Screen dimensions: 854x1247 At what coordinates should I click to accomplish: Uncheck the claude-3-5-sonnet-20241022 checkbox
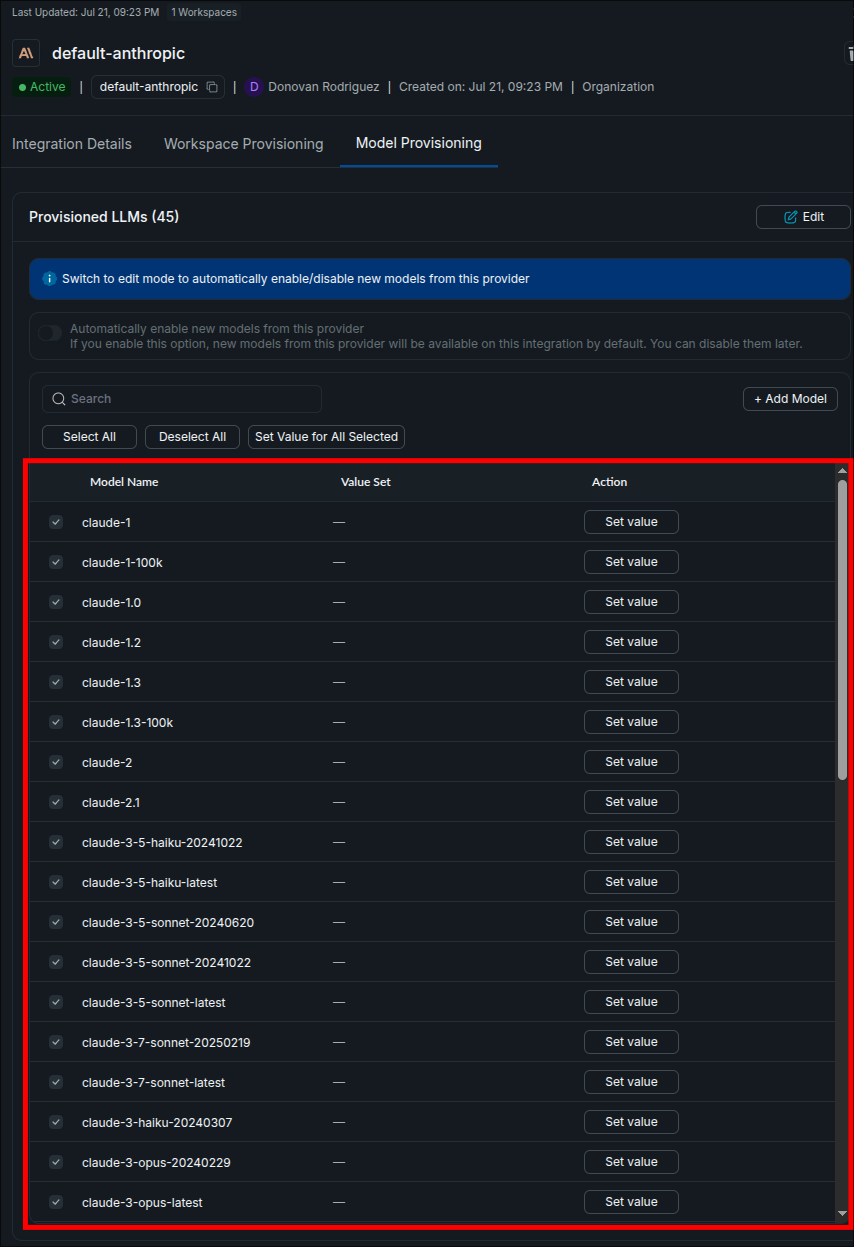pyautogui.click(x=56, y=962)
